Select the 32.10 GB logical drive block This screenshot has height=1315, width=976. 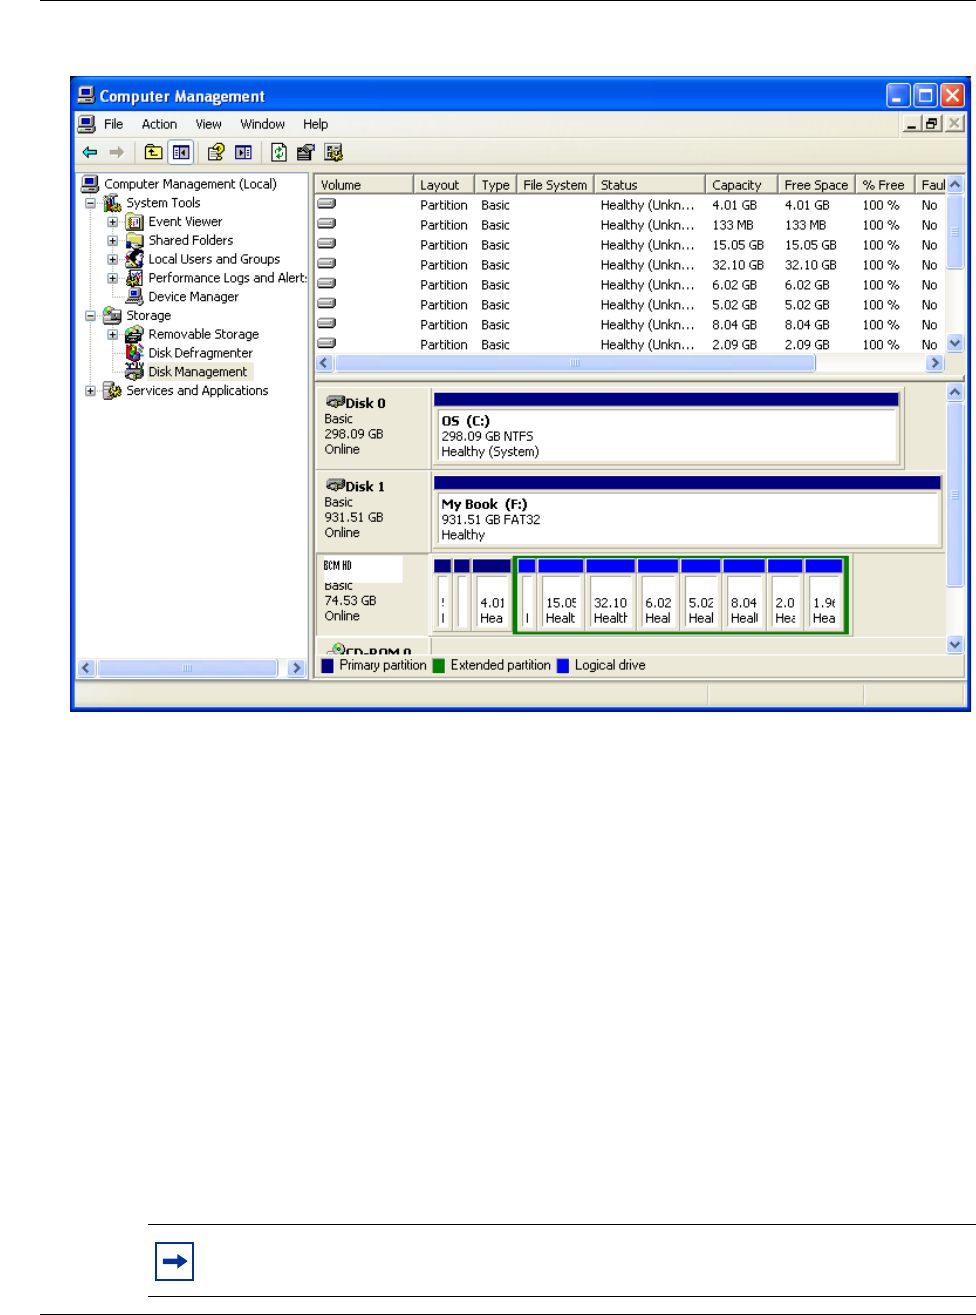point(610,594)
